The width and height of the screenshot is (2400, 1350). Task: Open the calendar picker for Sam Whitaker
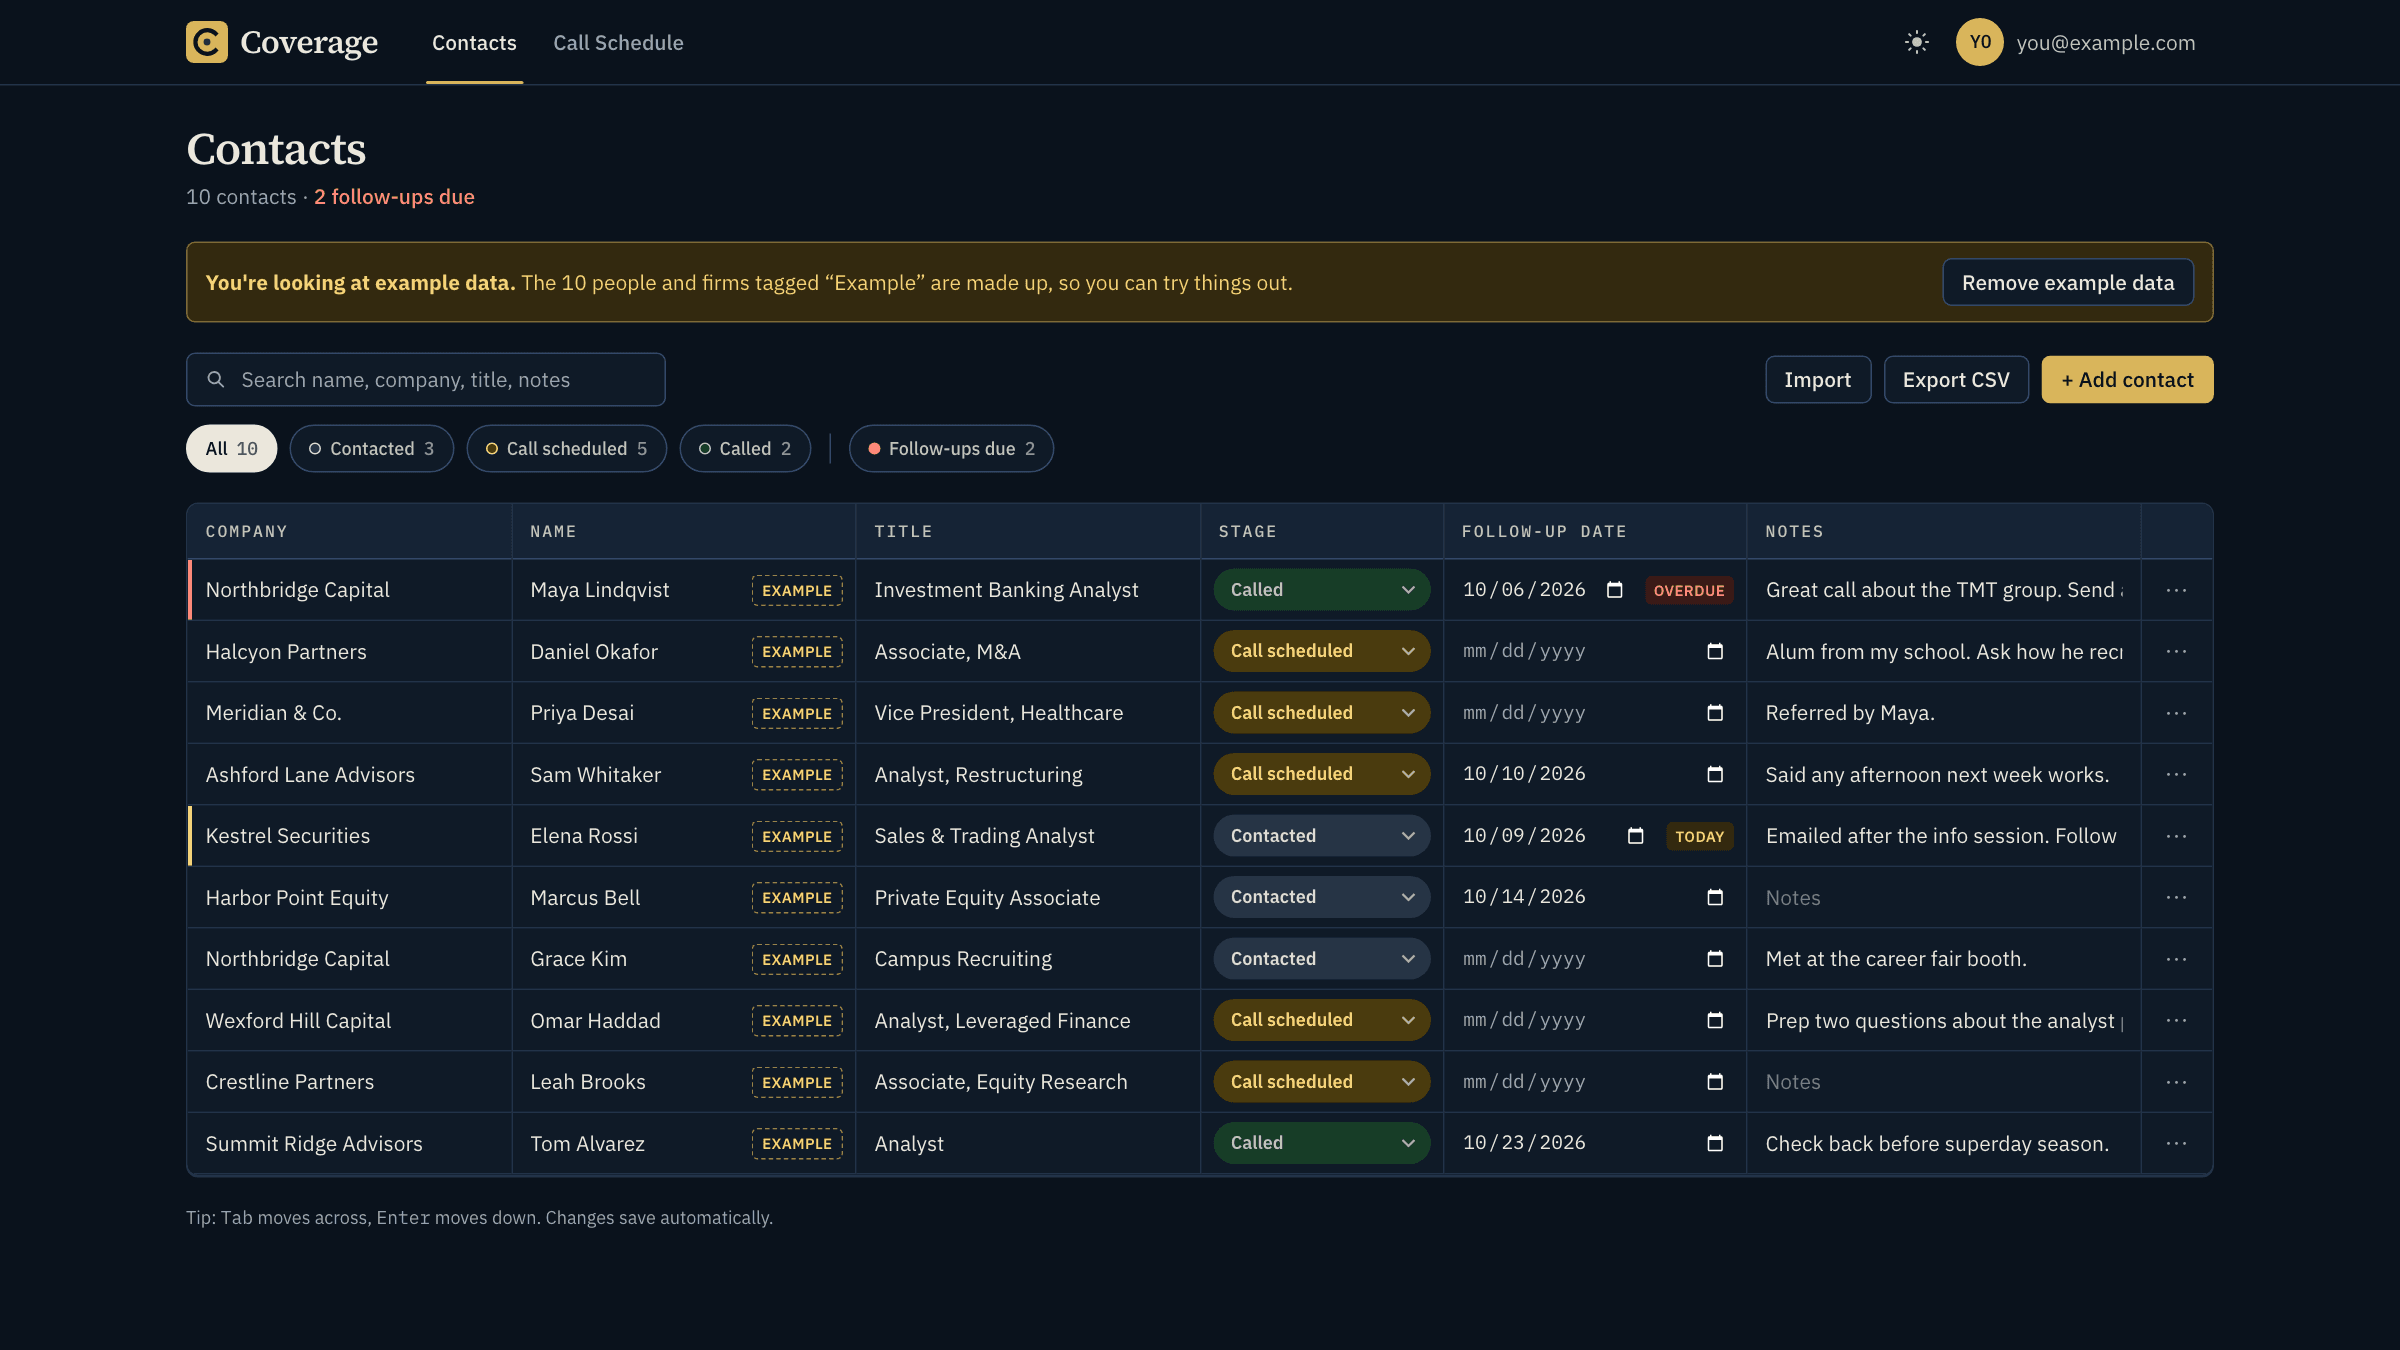1715,774
